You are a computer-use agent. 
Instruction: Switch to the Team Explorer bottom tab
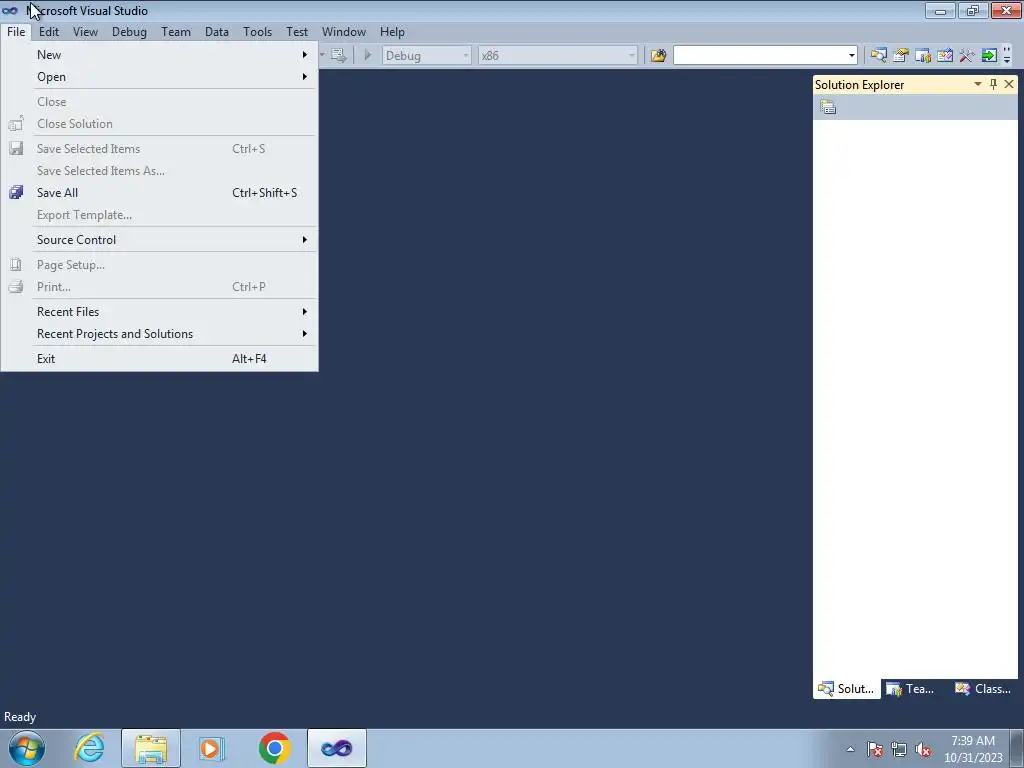click(910, 689)
